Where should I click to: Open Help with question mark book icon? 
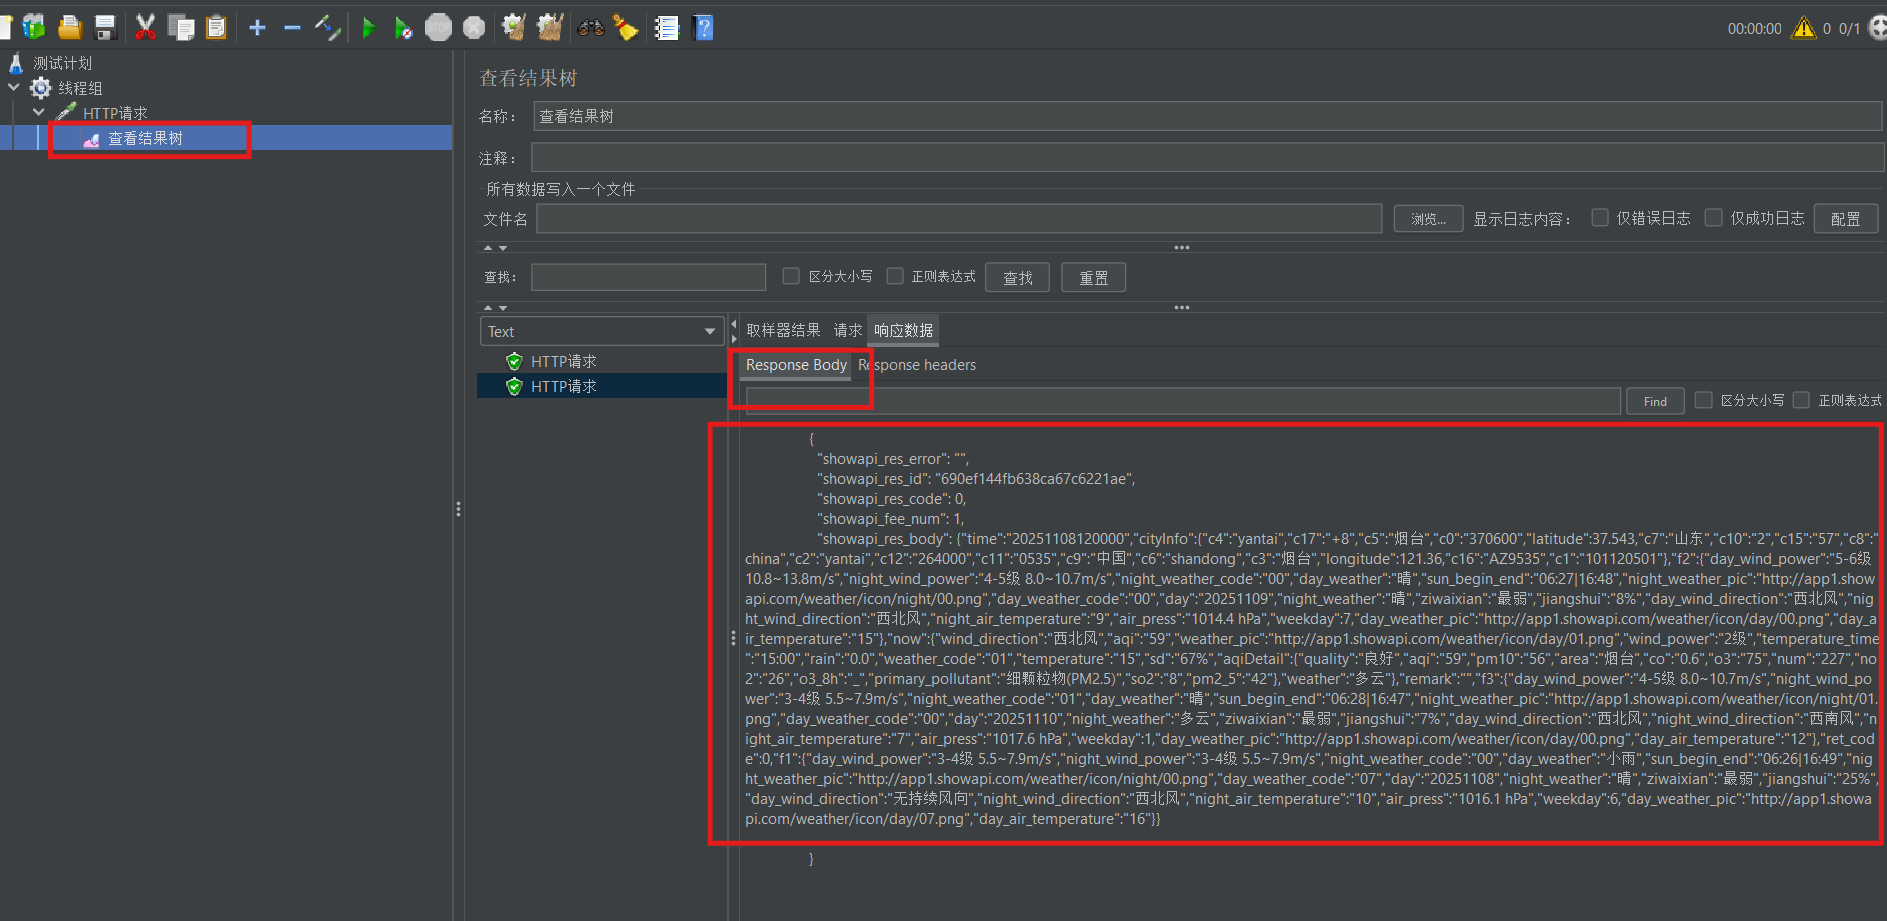[x=704, y=27]
